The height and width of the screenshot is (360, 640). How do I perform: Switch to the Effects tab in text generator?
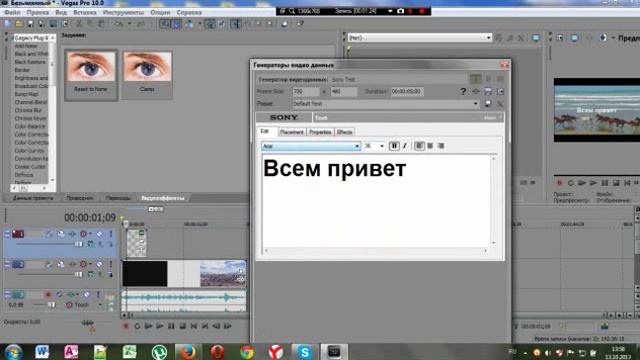click(x=344, y=132)
